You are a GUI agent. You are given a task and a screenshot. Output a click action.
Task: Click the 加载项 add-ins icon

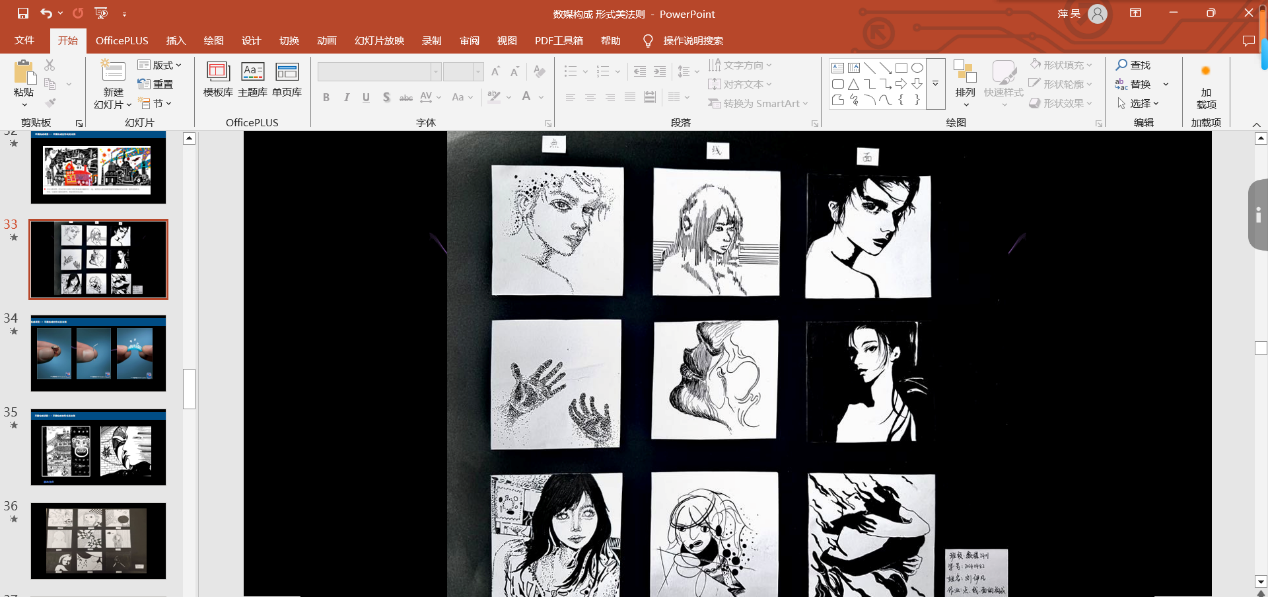[x=1206, y=84]
